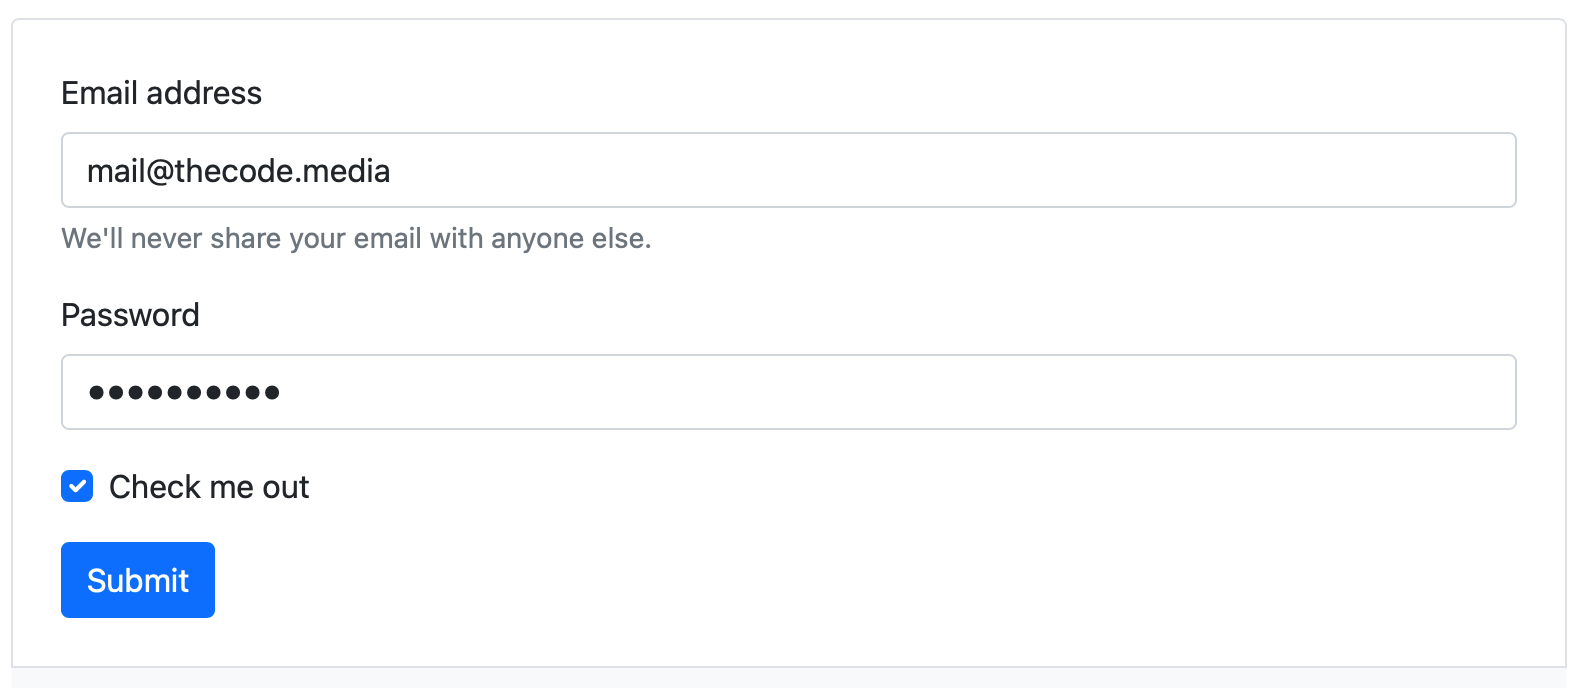Click the "We'll never share" help text
Image resolution: width=1582 pixels, height=688 pixels.
(355, 239)
